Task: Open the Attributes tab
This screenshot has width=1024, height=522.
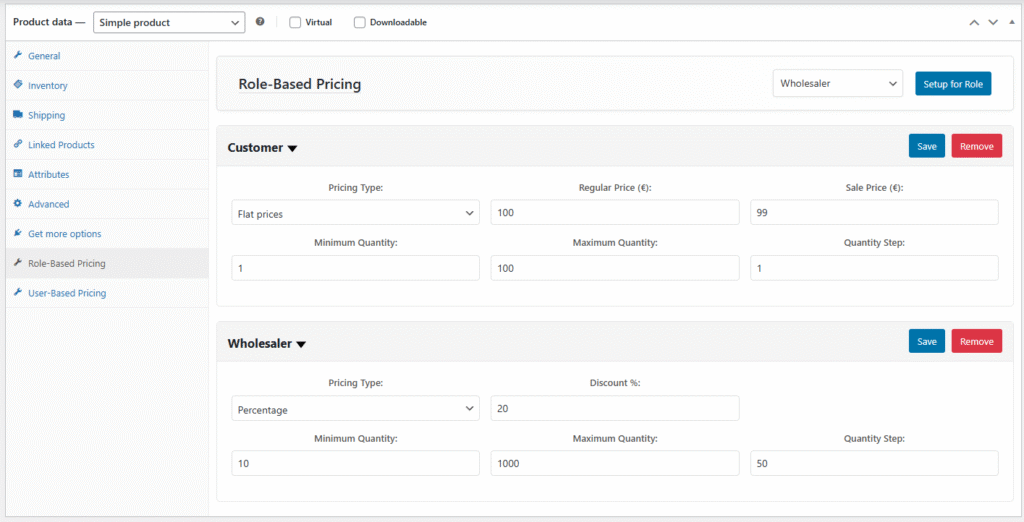Action: 107,174
